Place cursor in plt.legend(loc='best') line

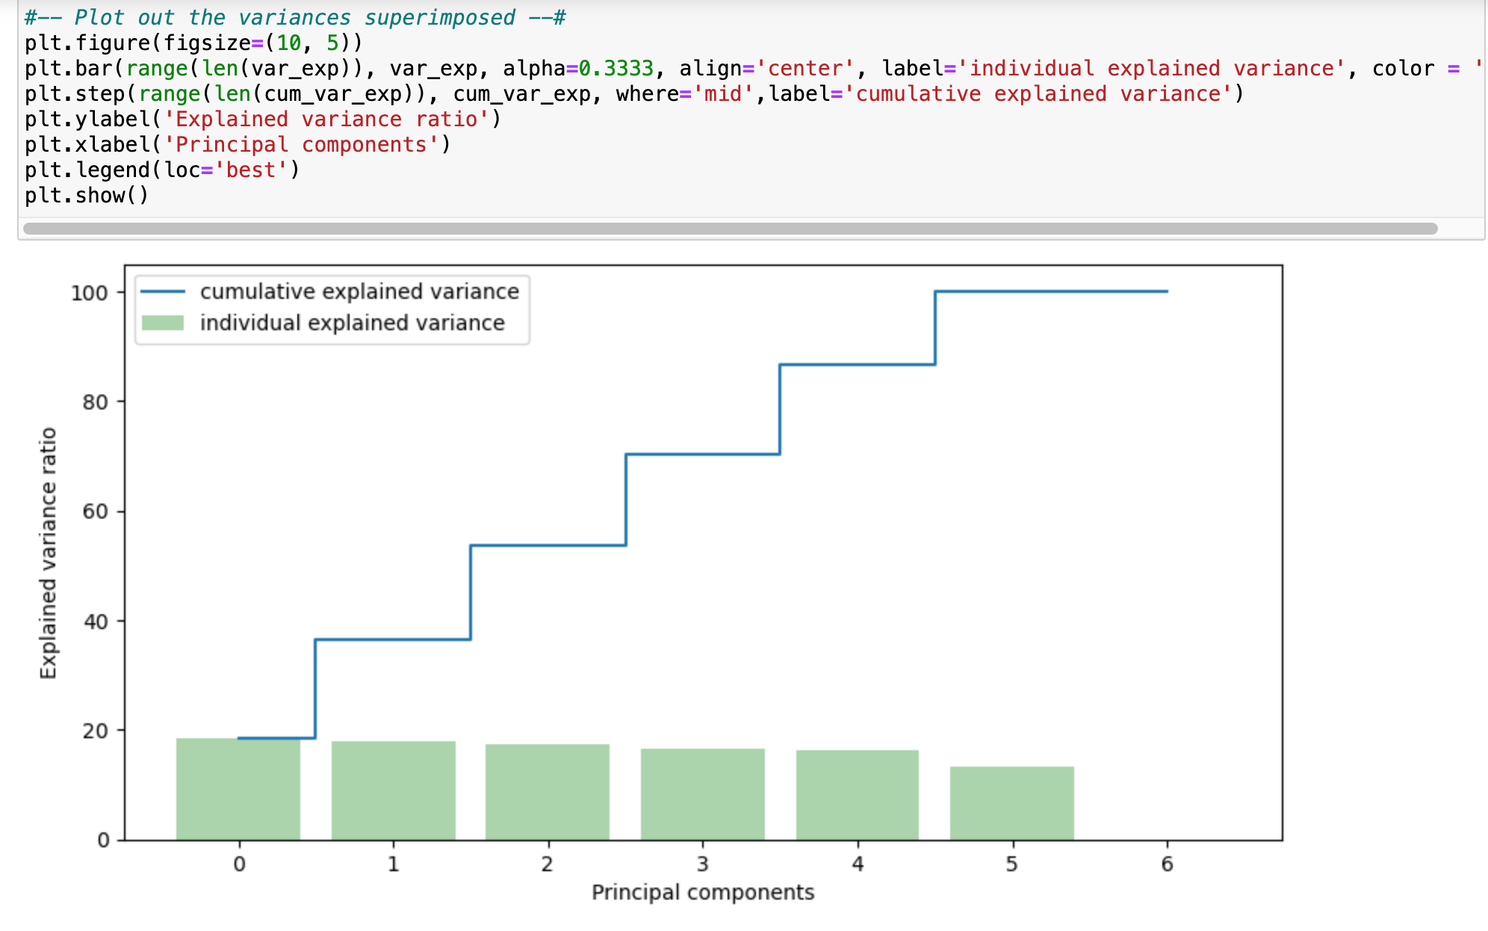(162, 170)
